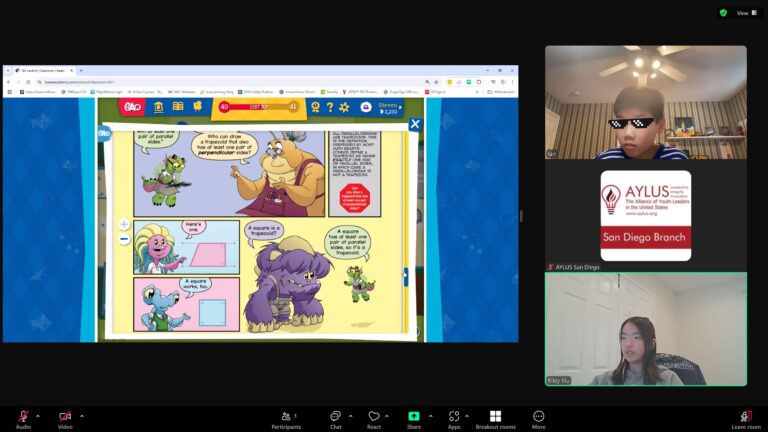Expand apps options arrow beside Apps
Screen dimensions: 768x432
point(466,416)
